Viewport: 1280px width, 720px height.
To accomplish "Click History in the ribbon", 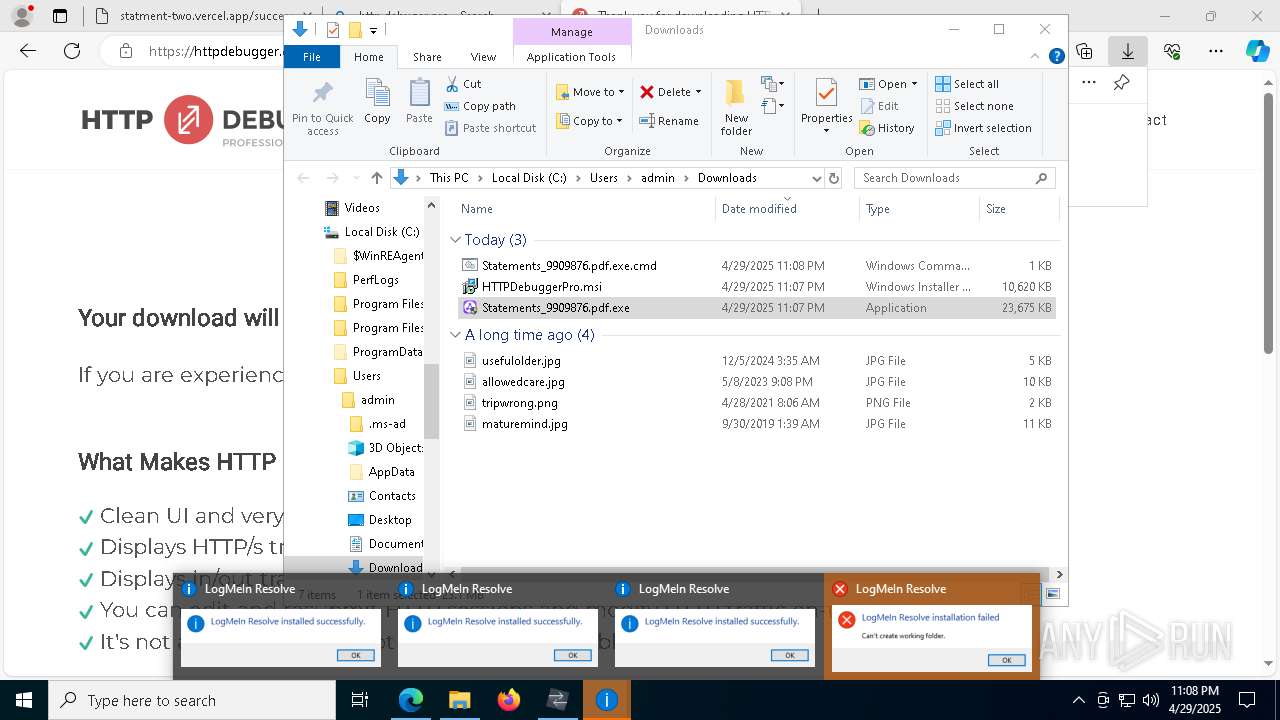I will (886, 128).
